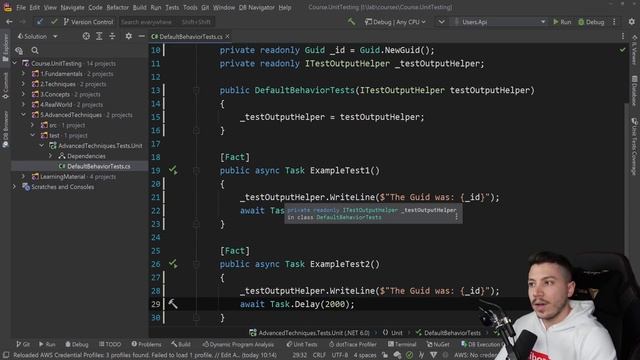The width and height of the screenshot is (640, 360).
Task: Toggle fold marker at line 19 ExampleTest1
Action: (196, 171)
